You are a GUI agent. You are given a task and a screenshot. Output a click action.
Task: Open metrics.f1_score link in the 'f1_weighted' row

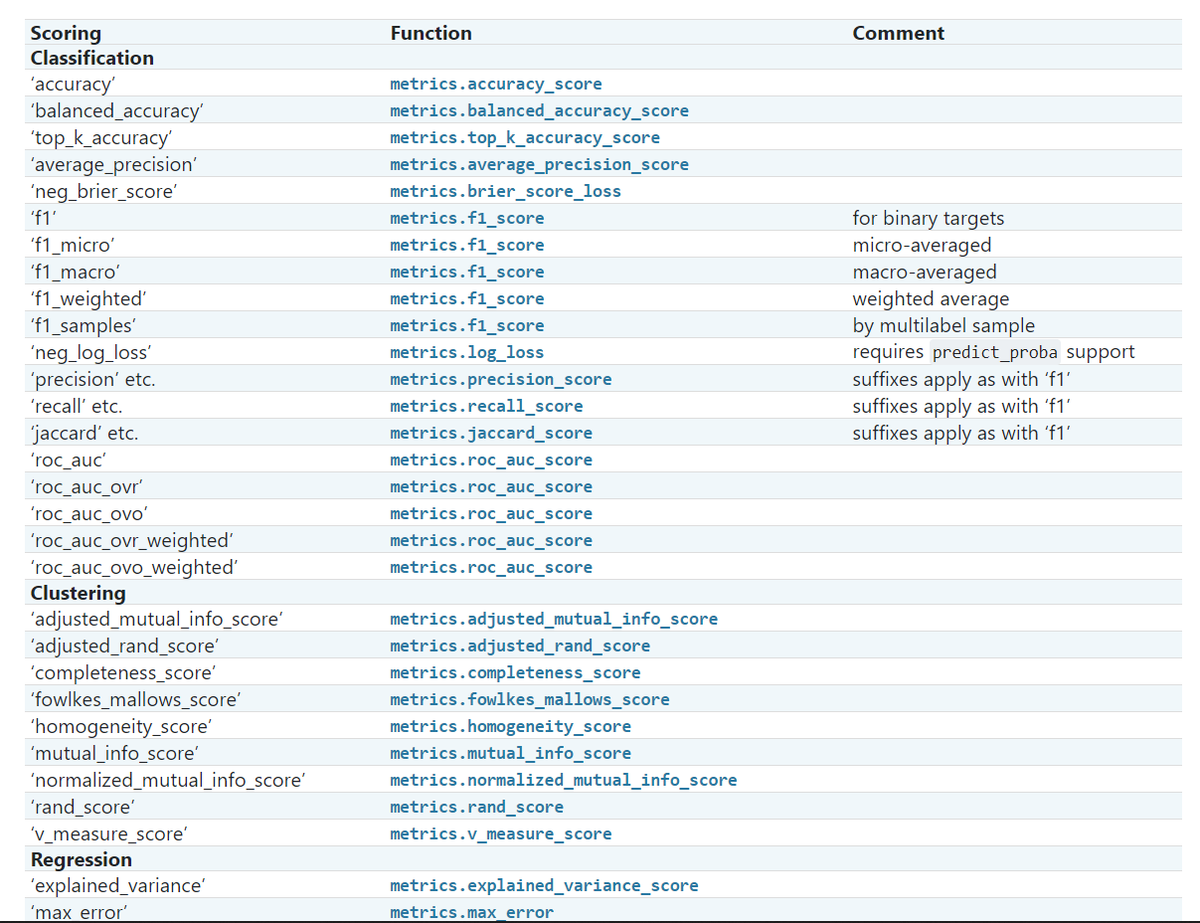[467, 299]
